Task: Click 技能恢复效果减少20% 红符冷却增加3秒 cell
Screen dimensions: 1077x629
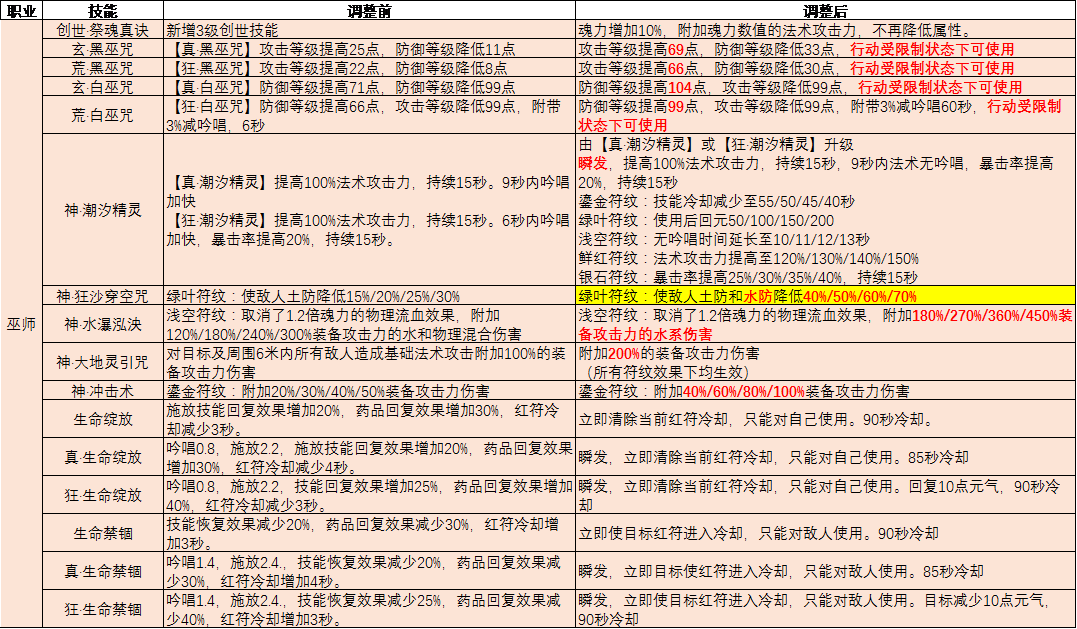Action: pos(370,533)
